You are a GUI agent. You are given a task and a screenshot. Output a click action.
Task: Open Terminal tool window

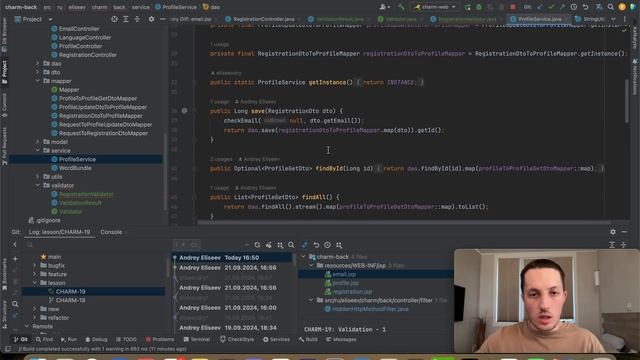[x=196, y=339]
